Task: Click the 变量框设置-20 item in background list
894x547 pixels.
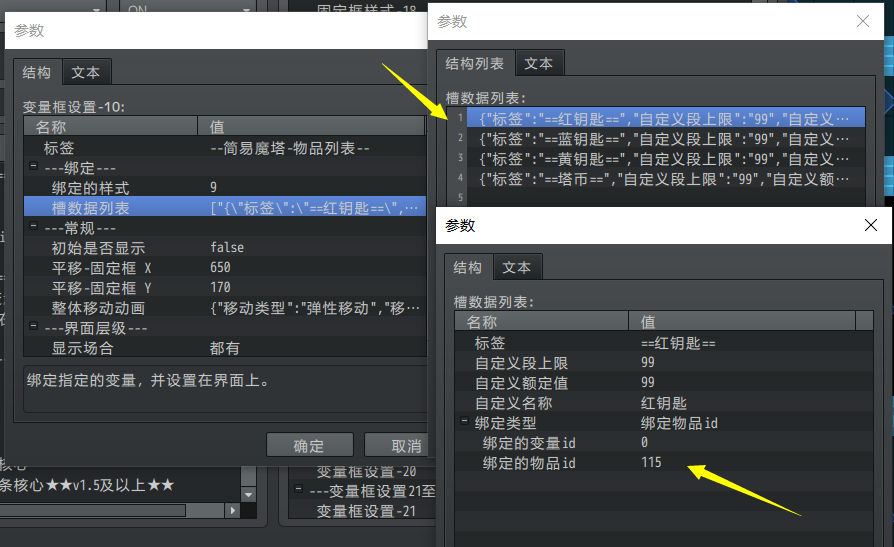Action: (352, 471)
